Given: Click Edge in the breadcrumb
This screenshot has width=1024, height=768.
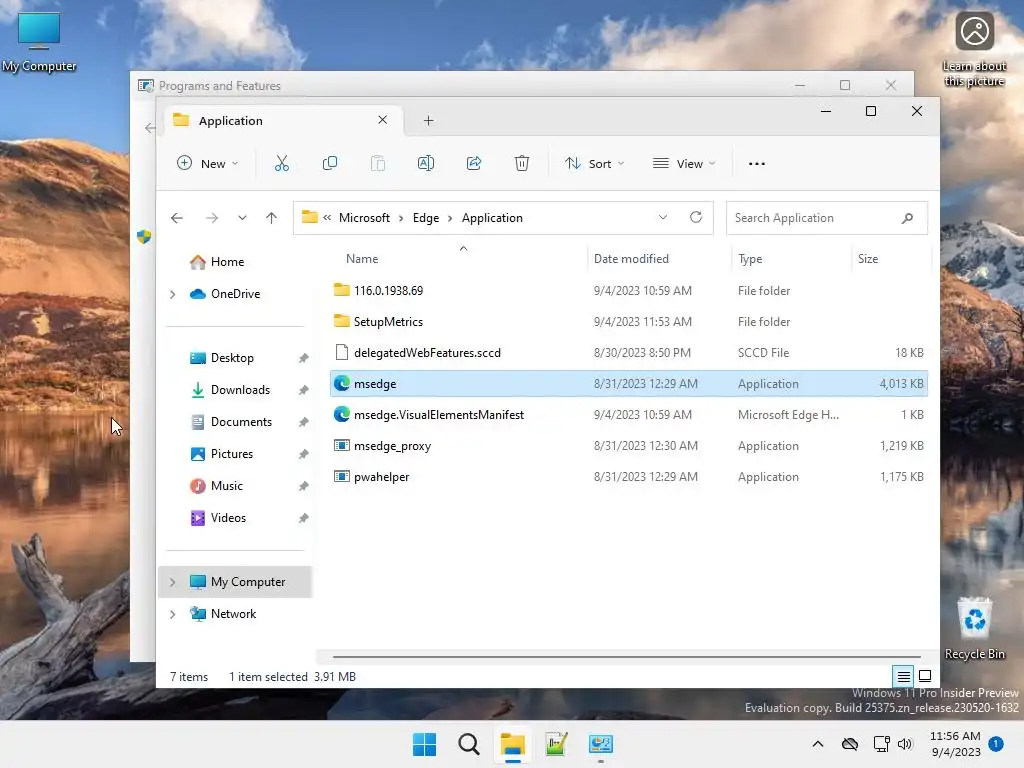Looking at the screenshot, I should pos(426,217).
